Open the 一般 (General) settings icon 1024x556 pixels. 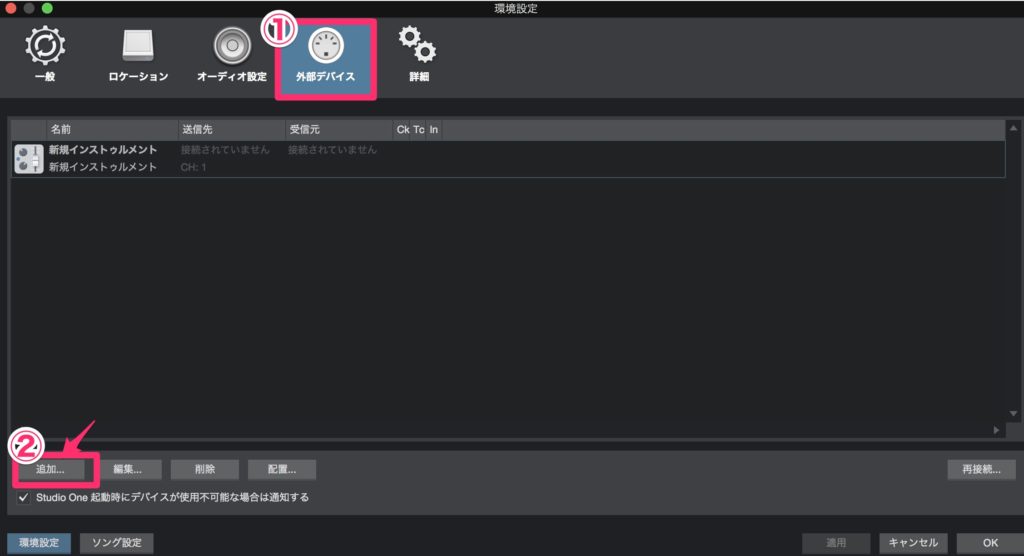[x=44, y=47]
